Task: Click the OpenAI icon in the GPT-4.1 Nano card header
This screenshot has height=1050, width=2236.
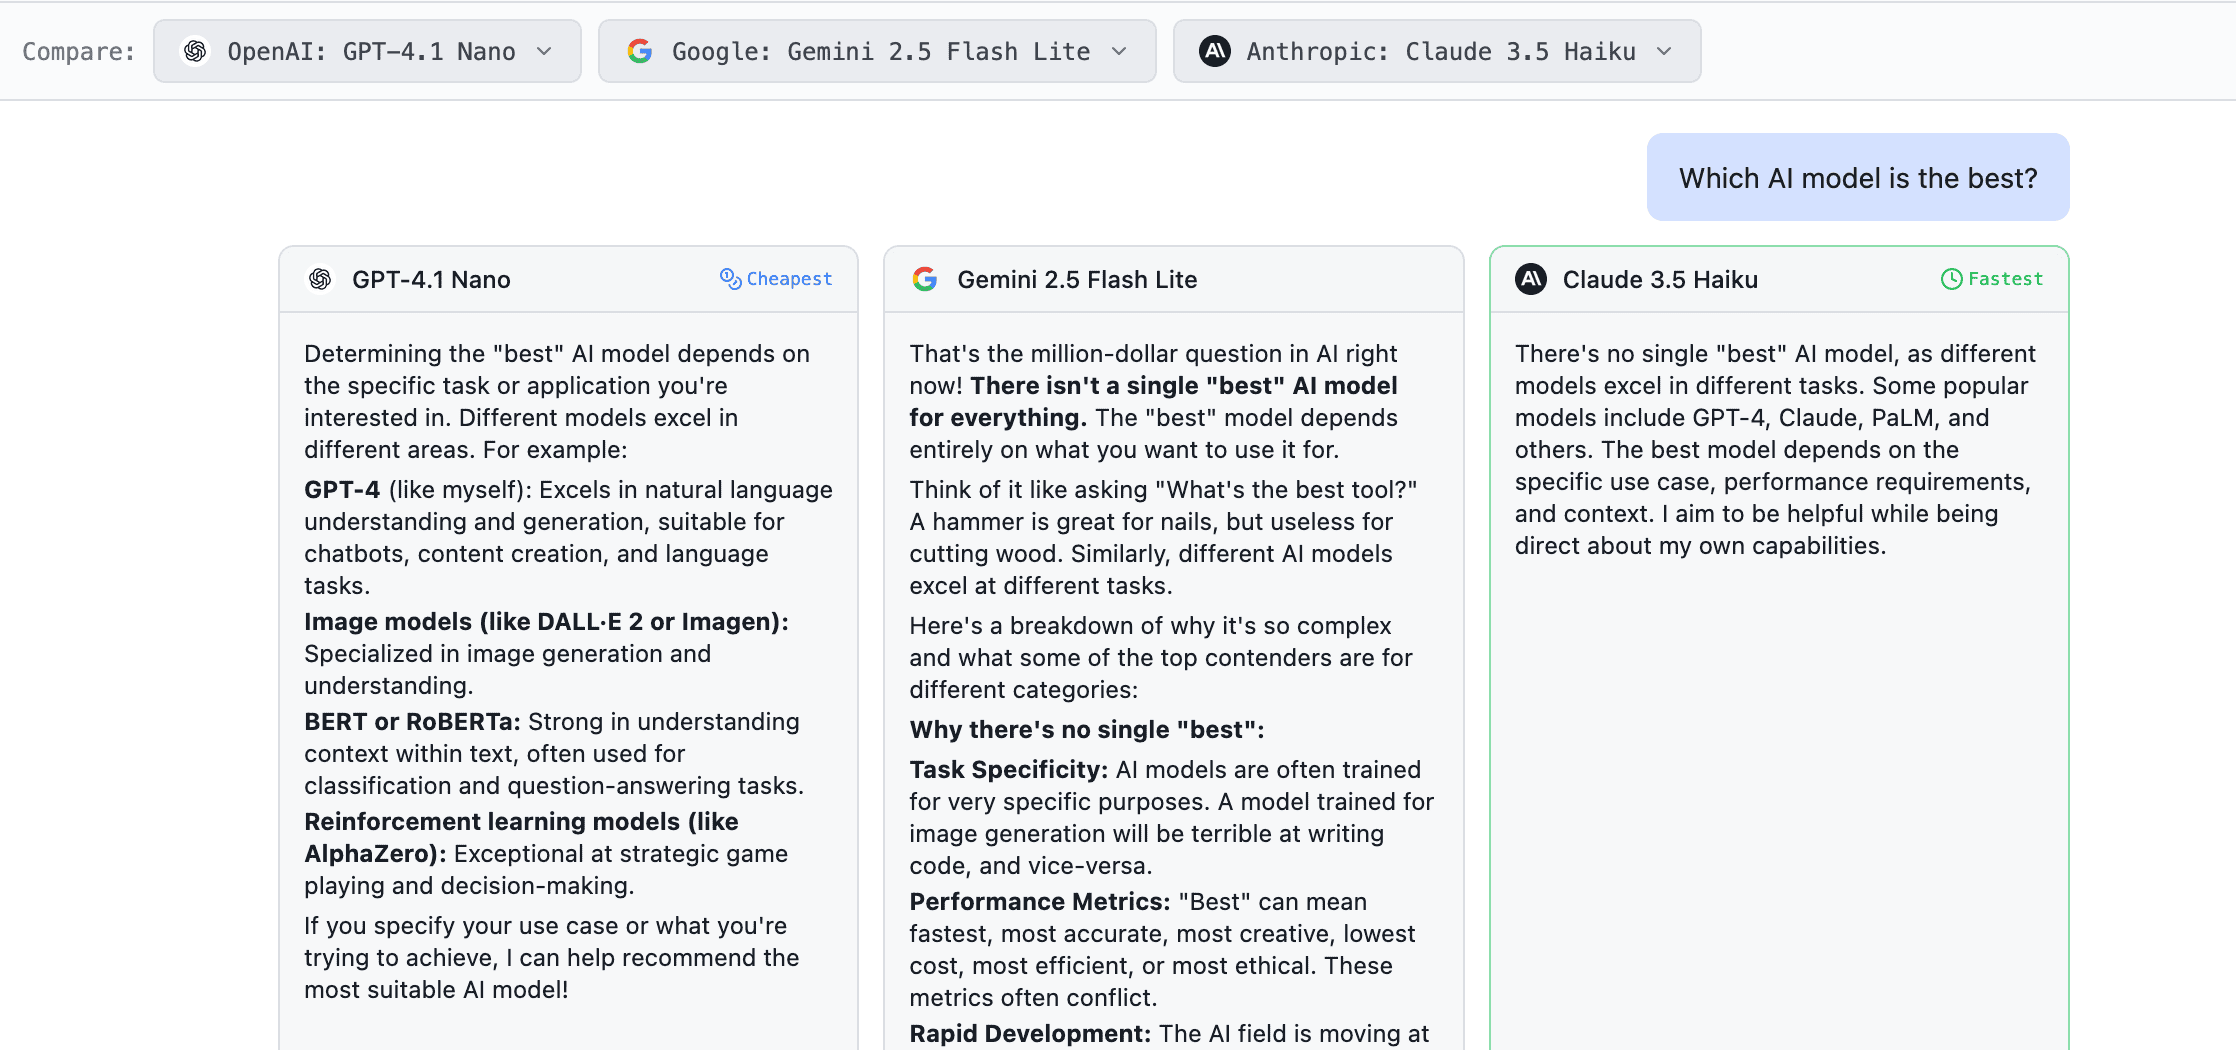Action: [320, 279]
